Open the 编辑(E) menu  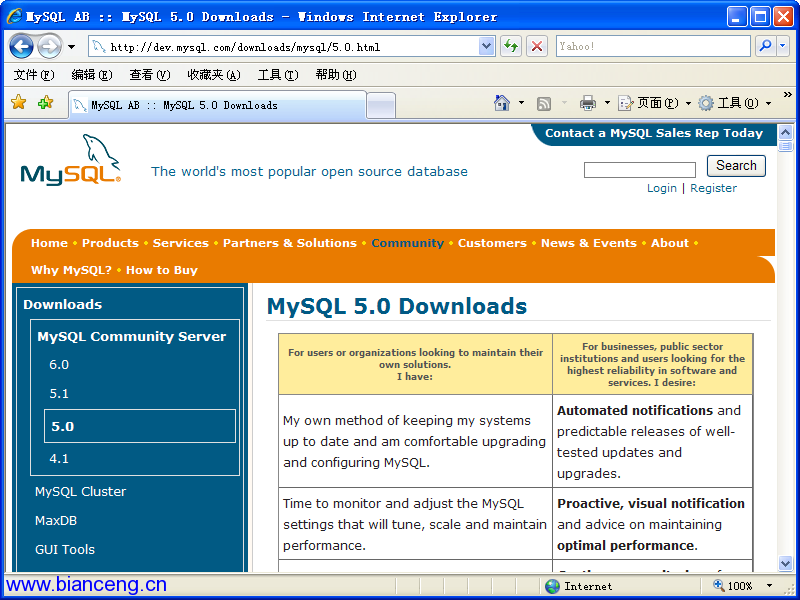pyautogui.click(x=91, y=75)
